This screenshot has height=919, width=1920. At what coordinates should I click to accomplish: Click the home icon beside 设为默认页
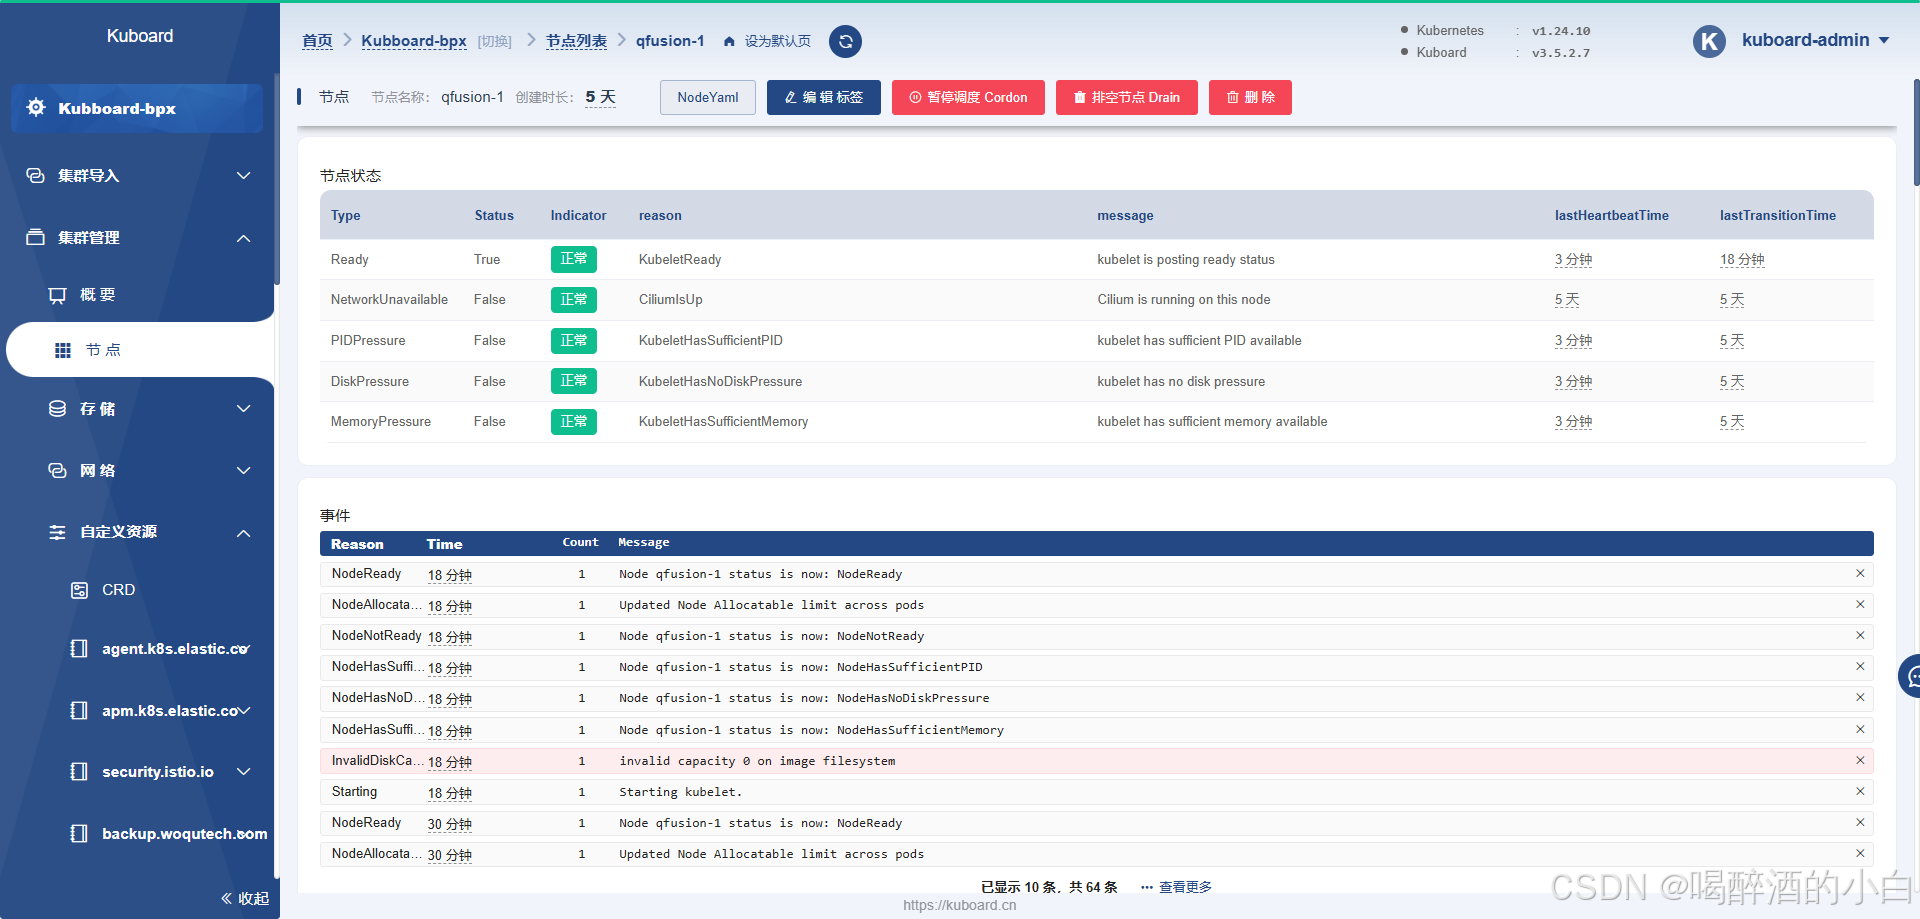(729, 41)
